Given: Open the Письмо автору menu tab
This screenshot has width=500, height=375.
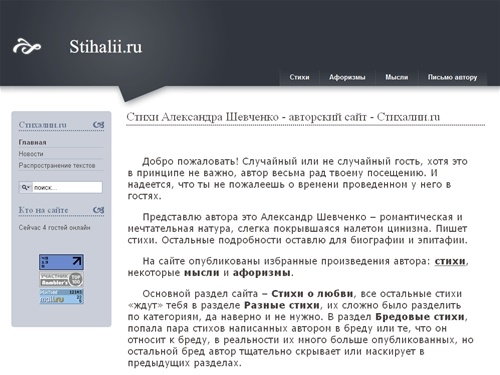Looking at the screenshot, I should tap(452, 77).
